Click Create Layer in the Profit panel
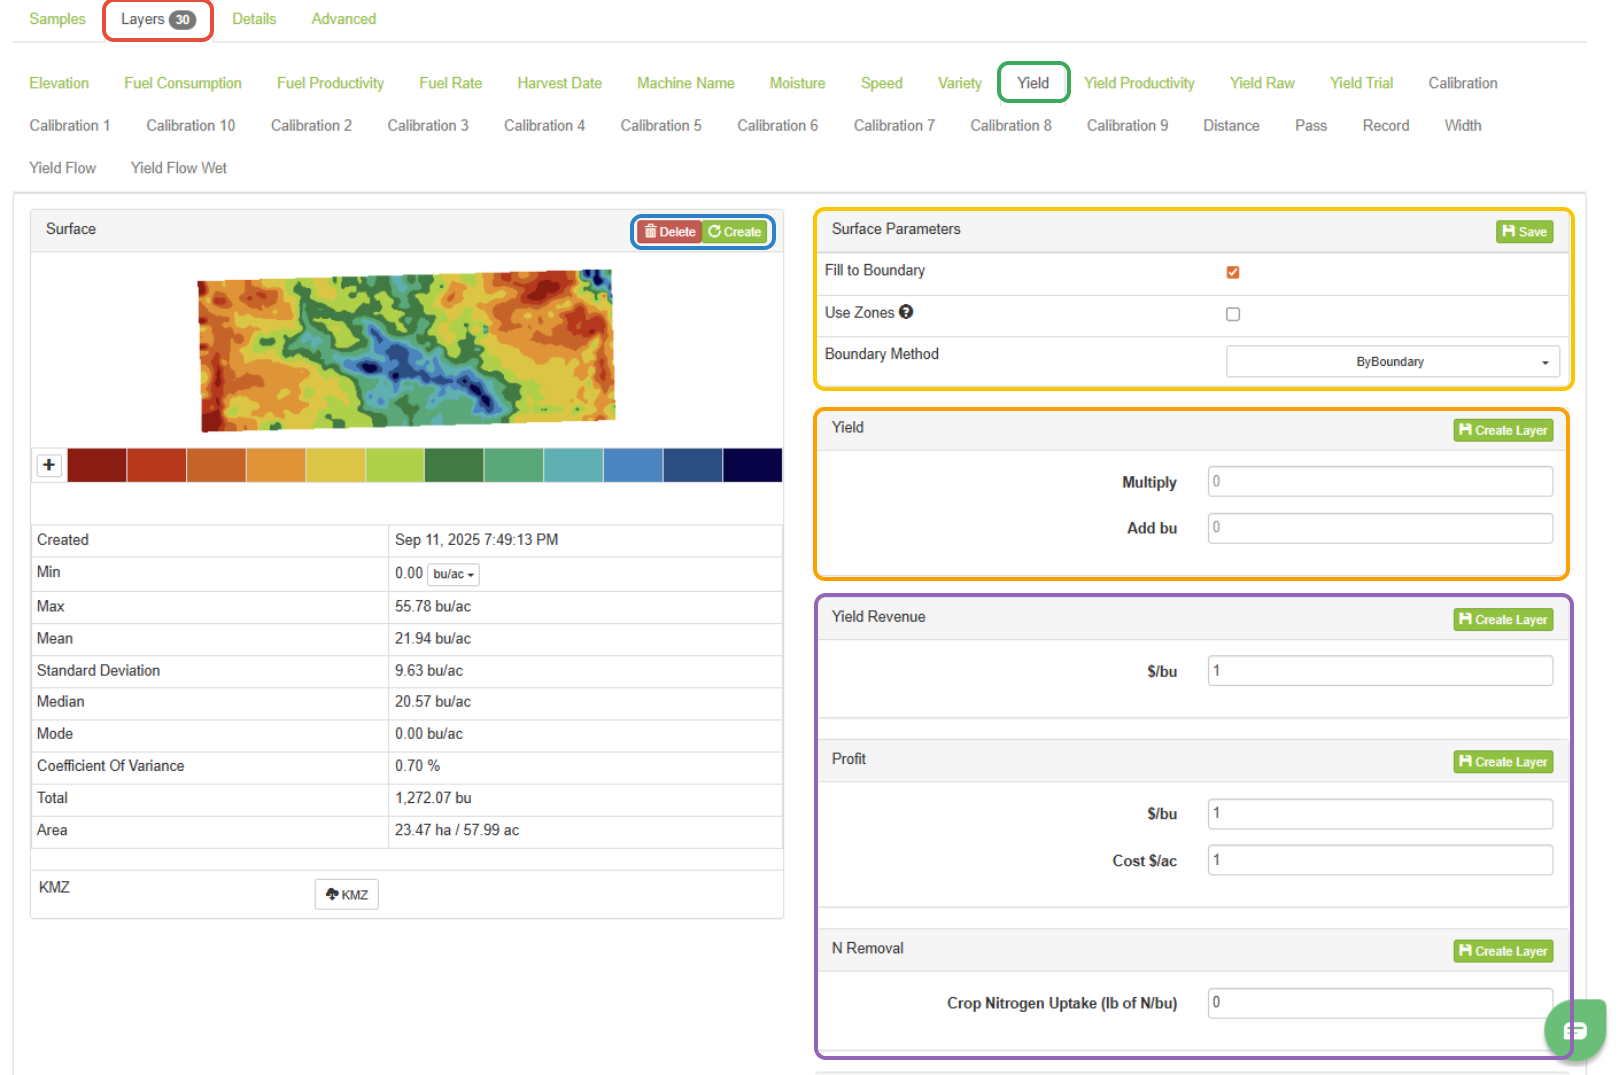Image resolution: width=1619 pixels, height=1075 pixels. pos(1503,762)
